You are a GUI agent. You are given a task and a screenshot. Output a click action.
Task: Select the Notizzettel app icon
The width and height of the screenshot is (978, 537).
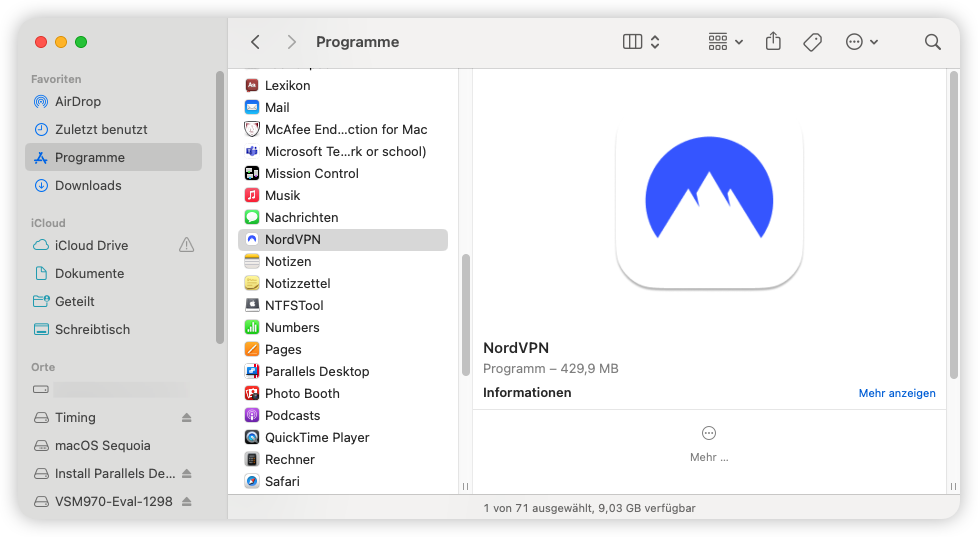click(252, 283)
